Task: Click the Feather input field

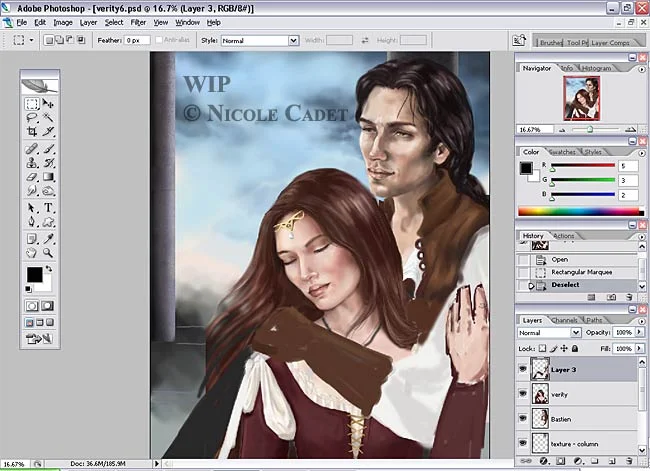Action: tap(137, 40)
